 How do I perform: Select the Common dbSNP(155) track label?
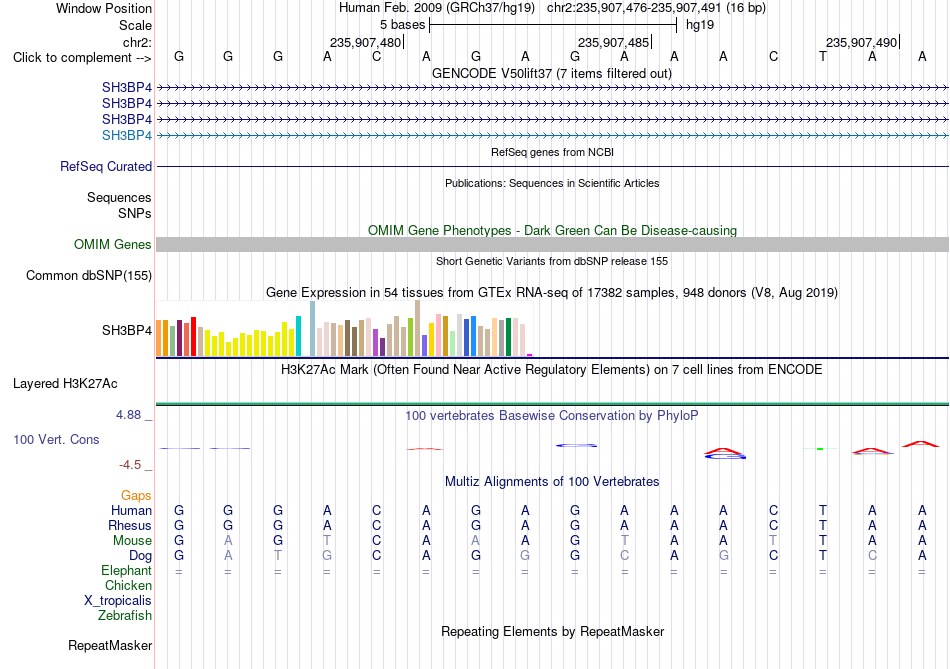coord(88,275)
